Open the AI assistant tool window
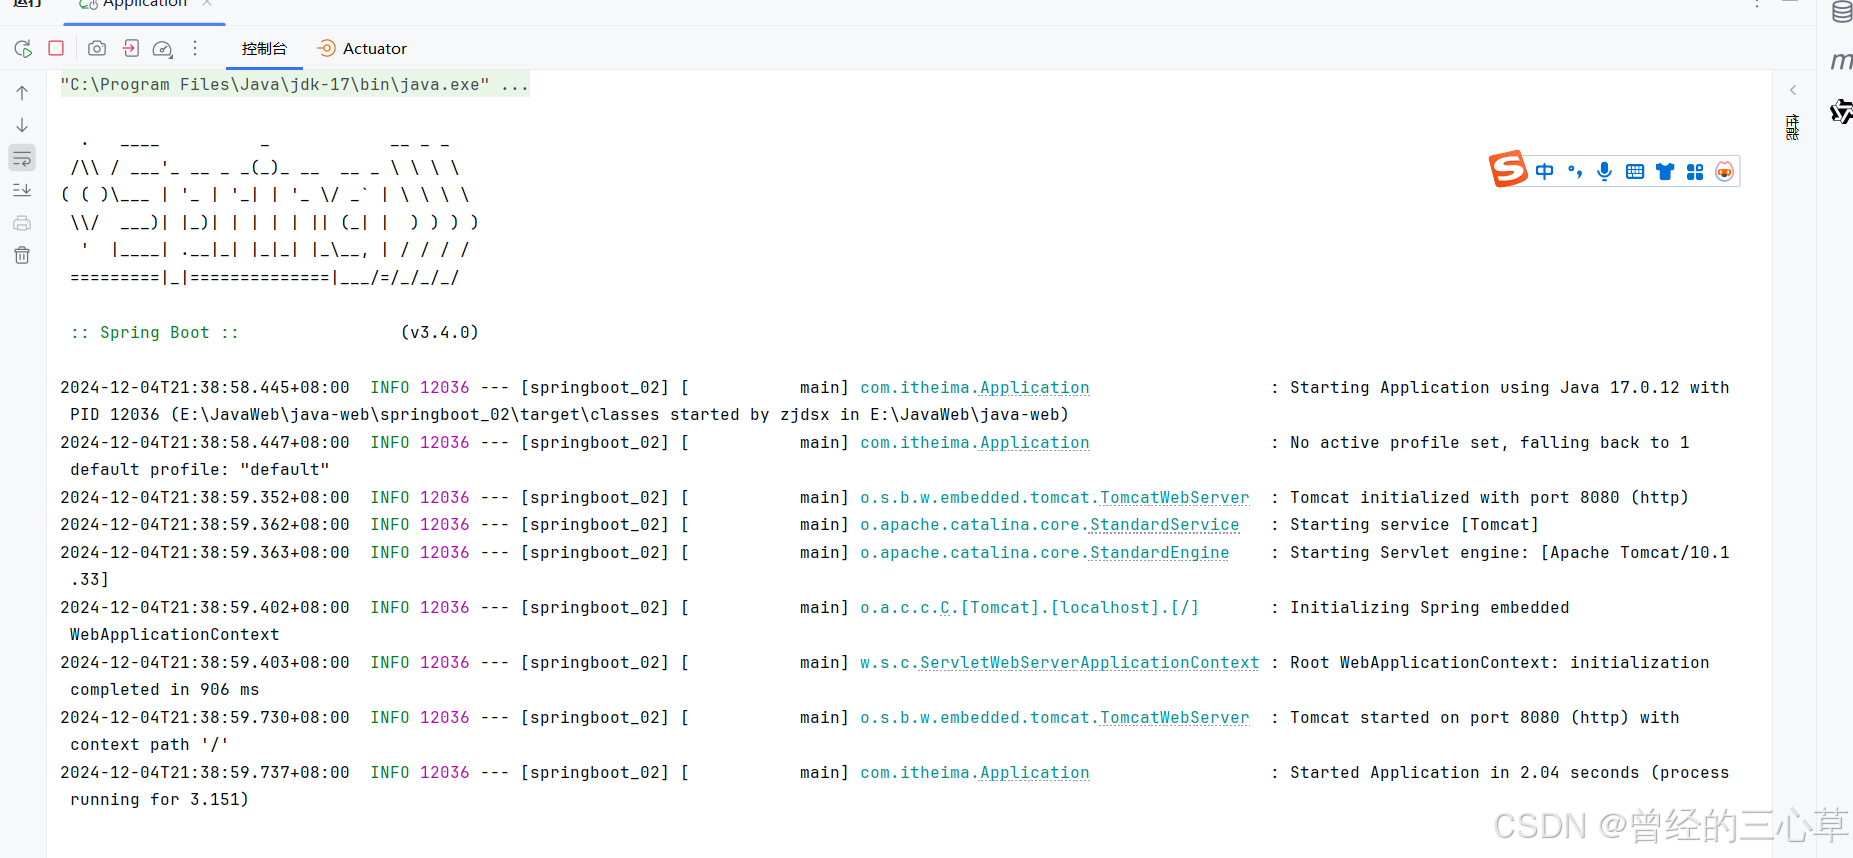The height and width of the screenshot is (858, 1853). [x=1842, y=111]
